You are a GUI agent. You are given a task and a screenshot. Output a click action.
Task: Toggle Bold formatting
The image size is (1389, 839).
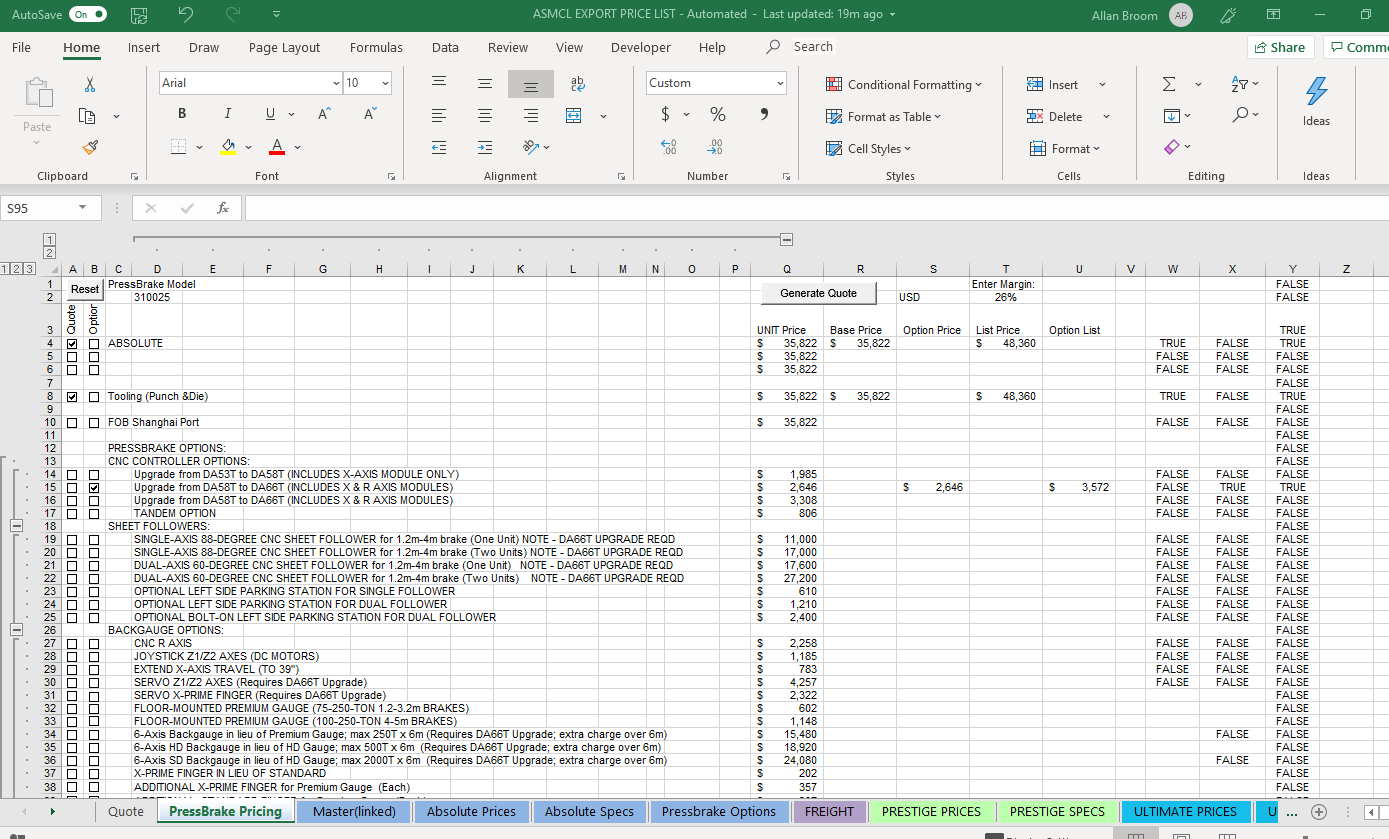(x=182, y=114)
